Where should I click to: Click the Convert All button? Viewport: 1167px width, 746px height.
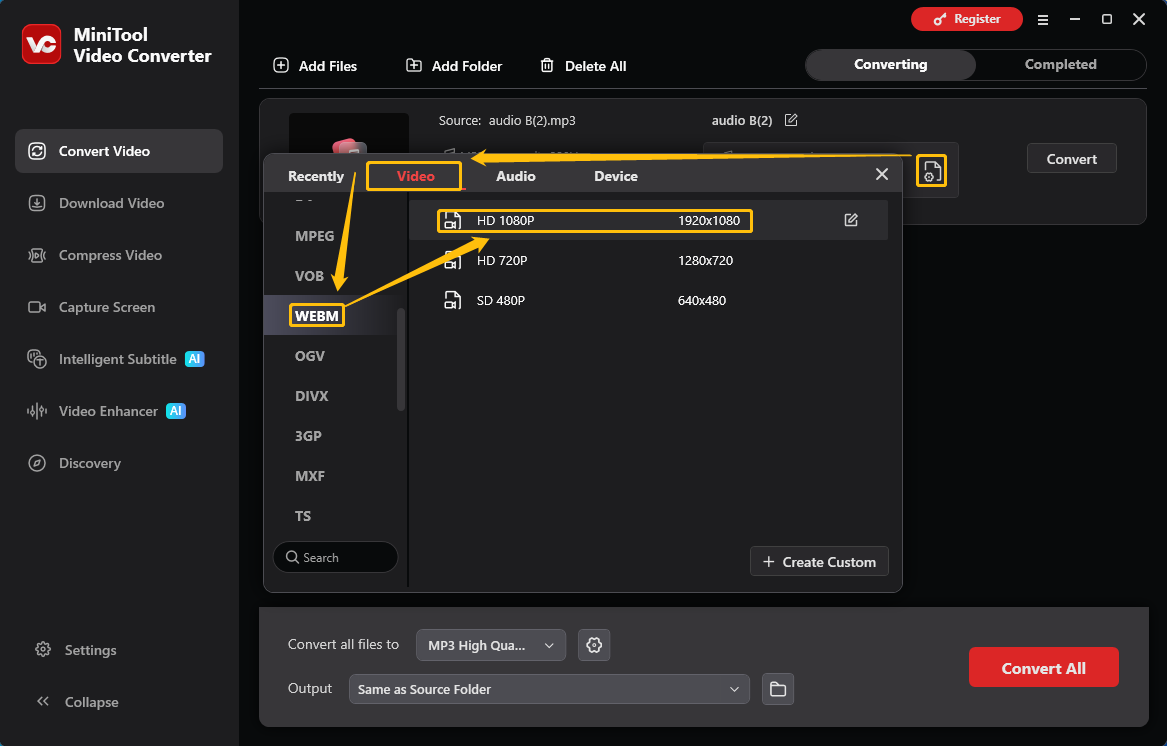[1043, 668]
